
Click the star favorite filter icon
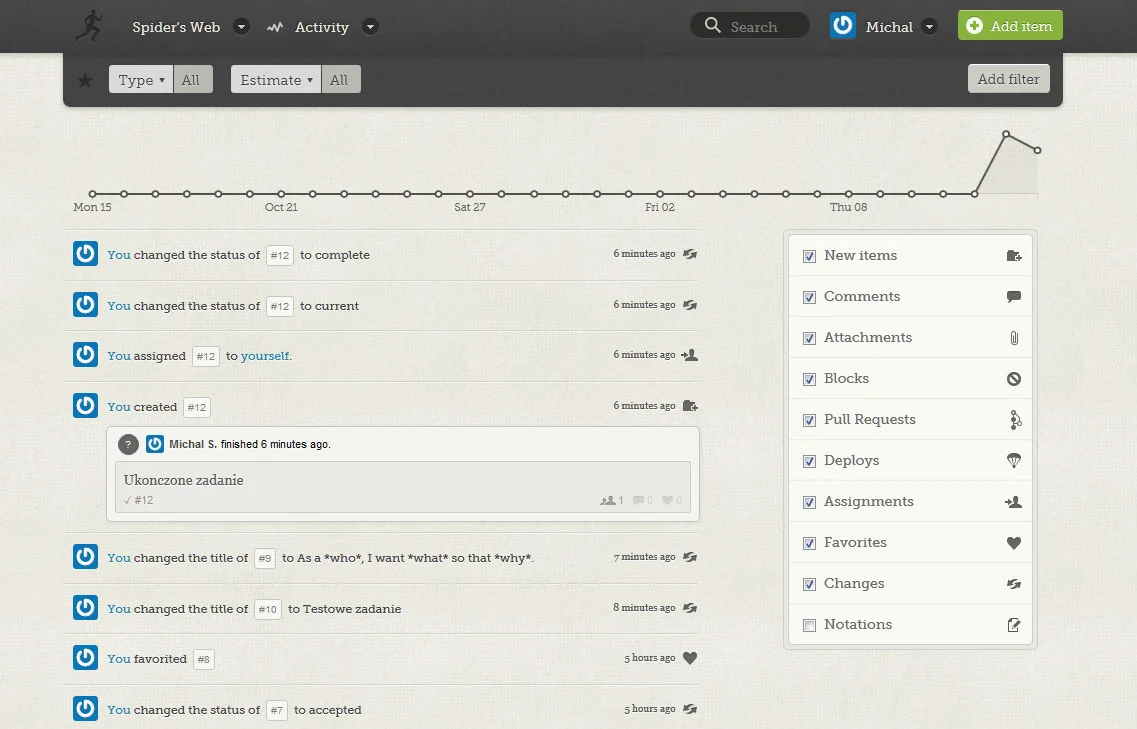click(86, 80)
